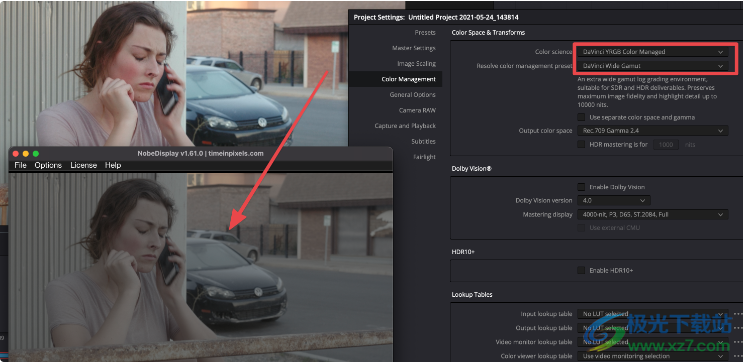Screen dimensions: 743x362
Task: Select Fairlight in the sidebar
Action: (425, 157)
